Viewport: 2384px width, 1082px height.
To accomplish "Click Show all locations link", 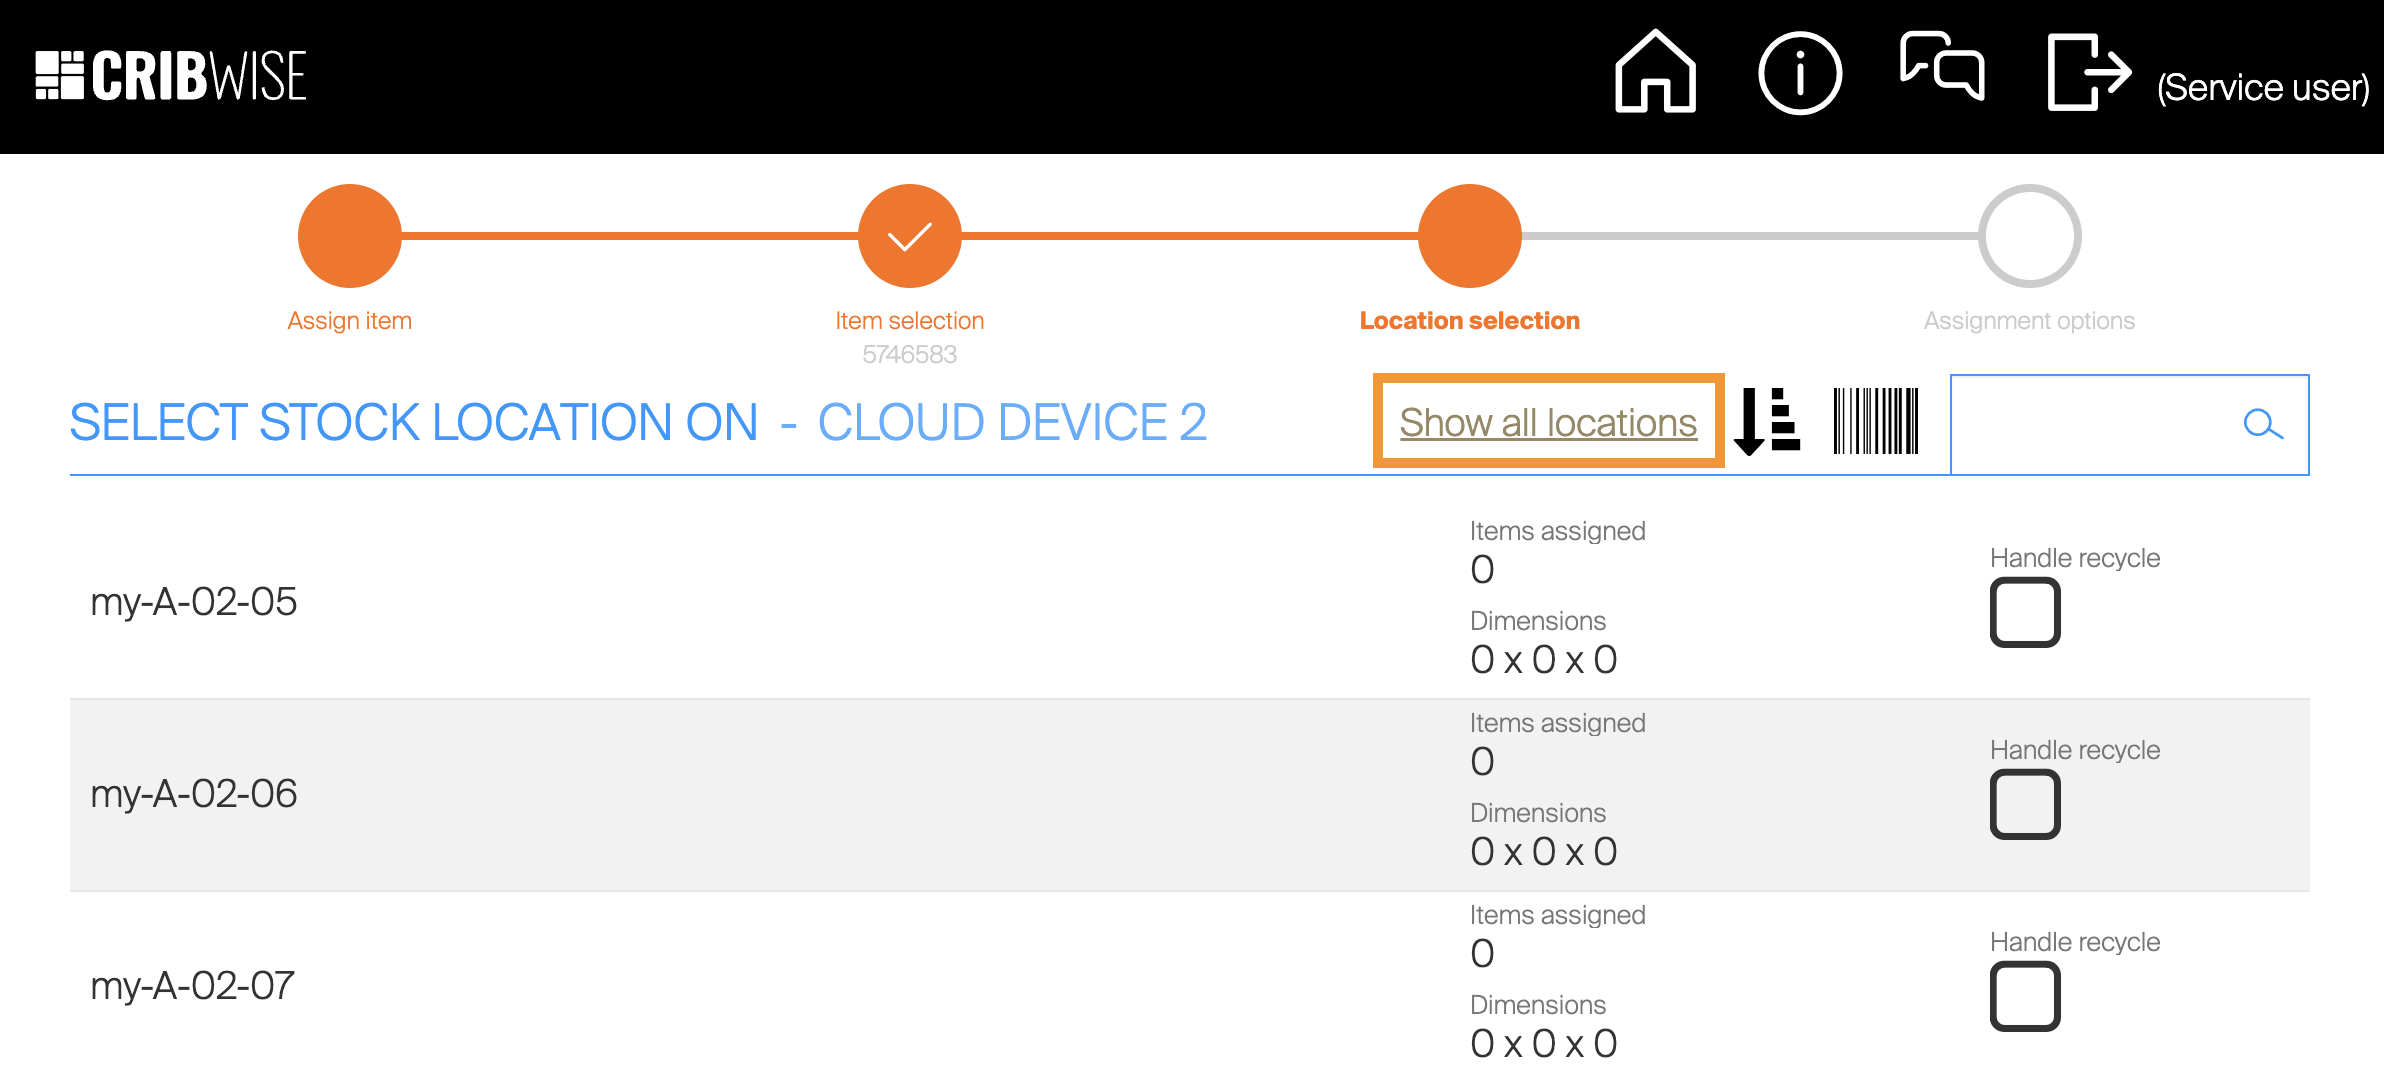I will [x=1548, y=423].
